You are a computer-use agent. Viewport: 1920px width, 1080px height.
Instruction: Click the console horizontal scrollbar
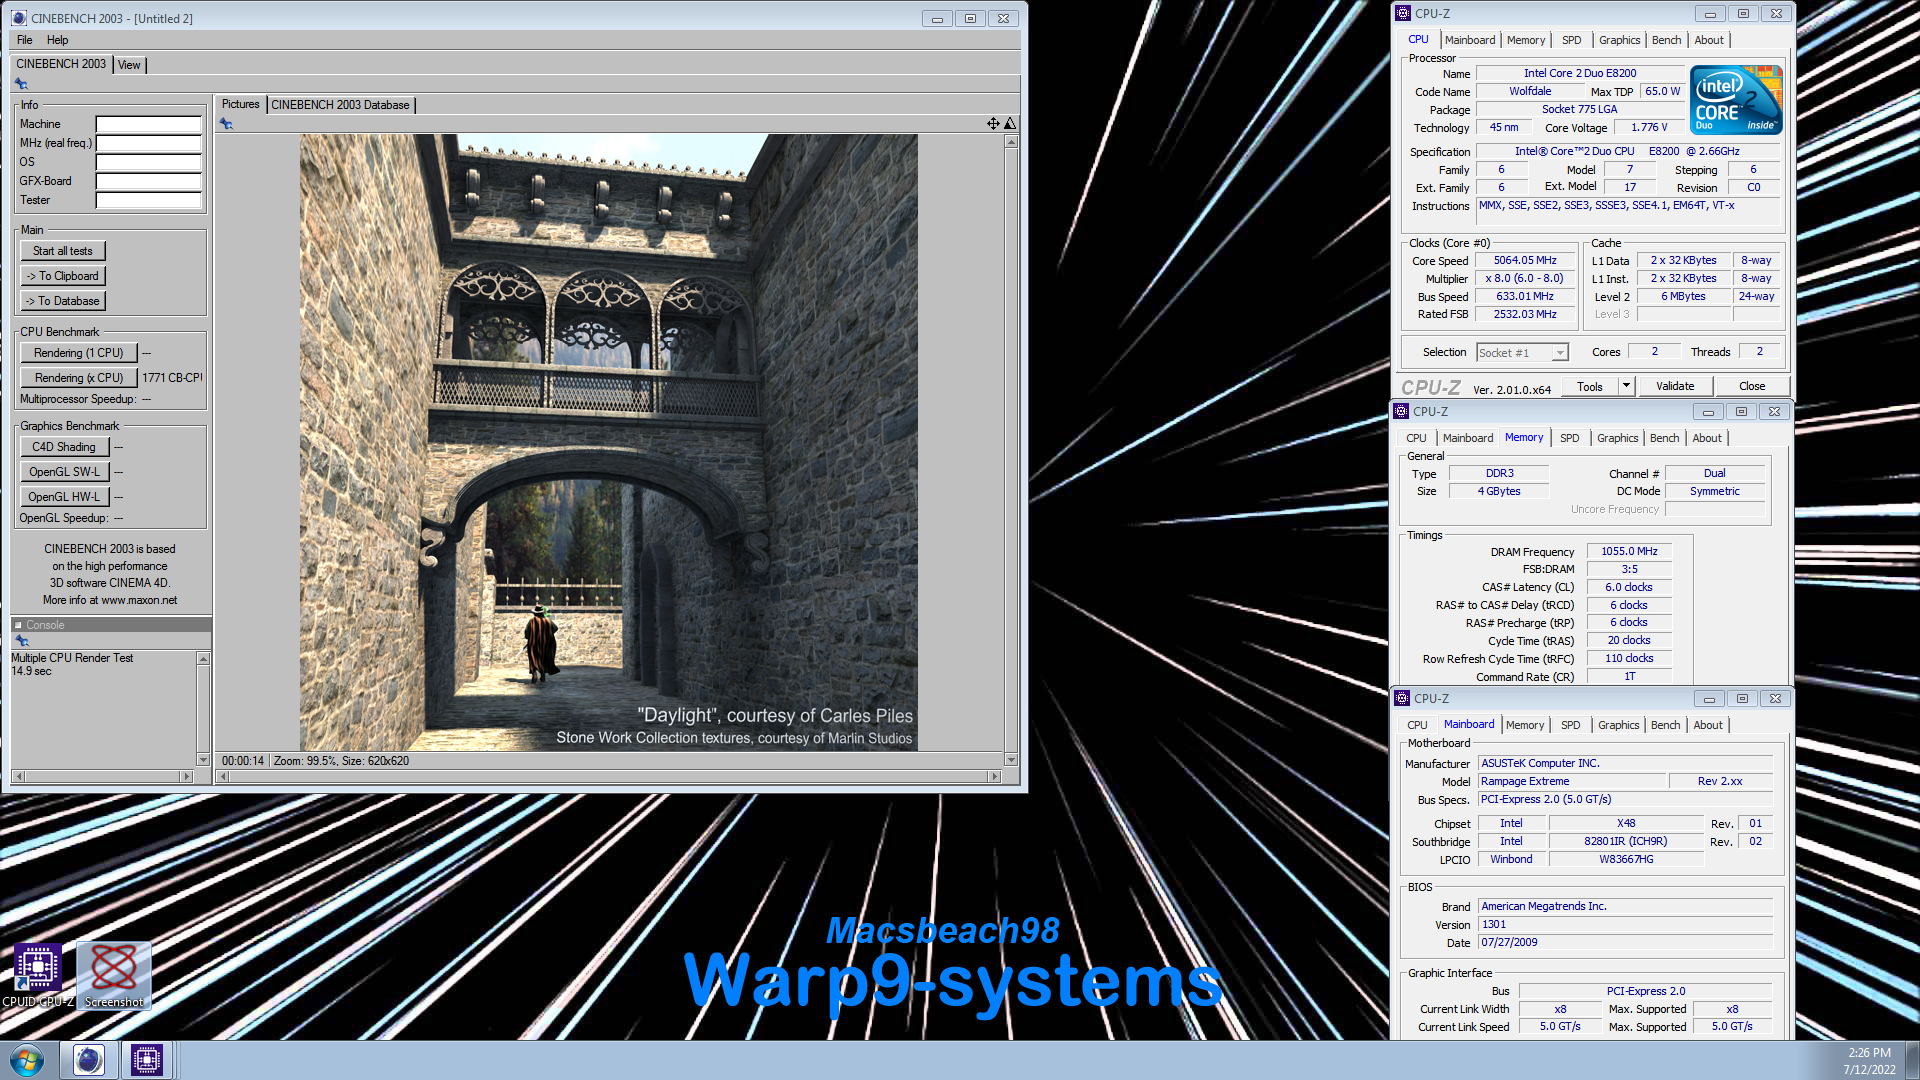coord(103,776)
